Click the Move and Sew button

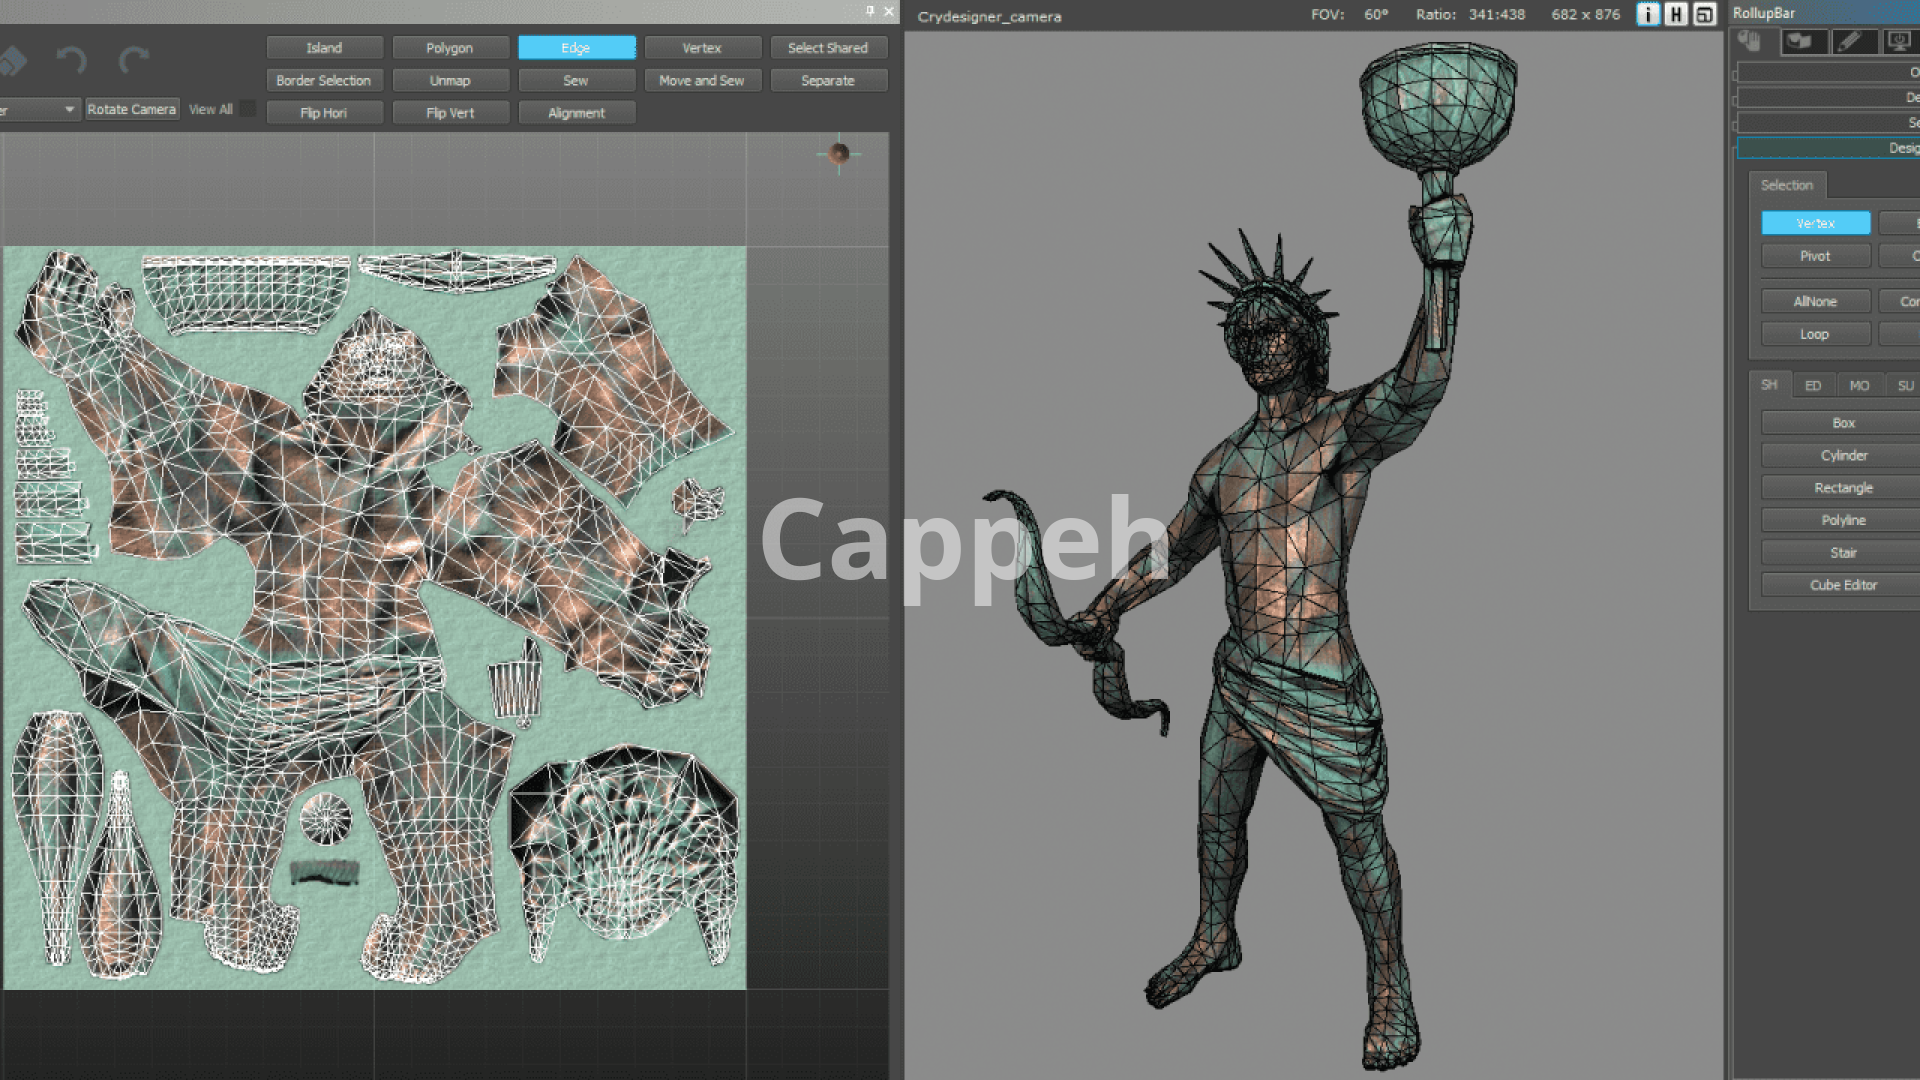pos(701,81)
